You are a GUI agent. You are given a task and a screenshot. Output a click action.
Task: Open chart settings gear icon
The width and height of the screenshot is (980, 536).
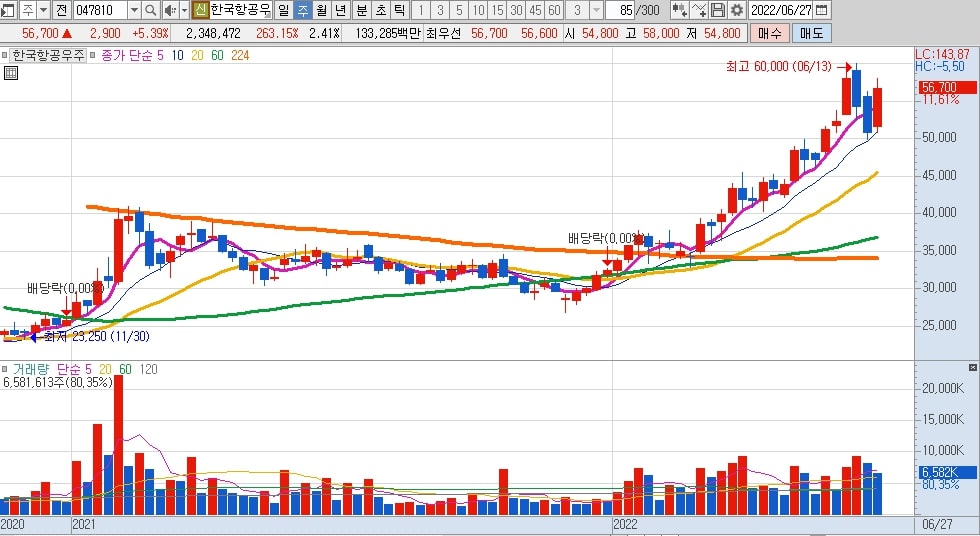738,10
